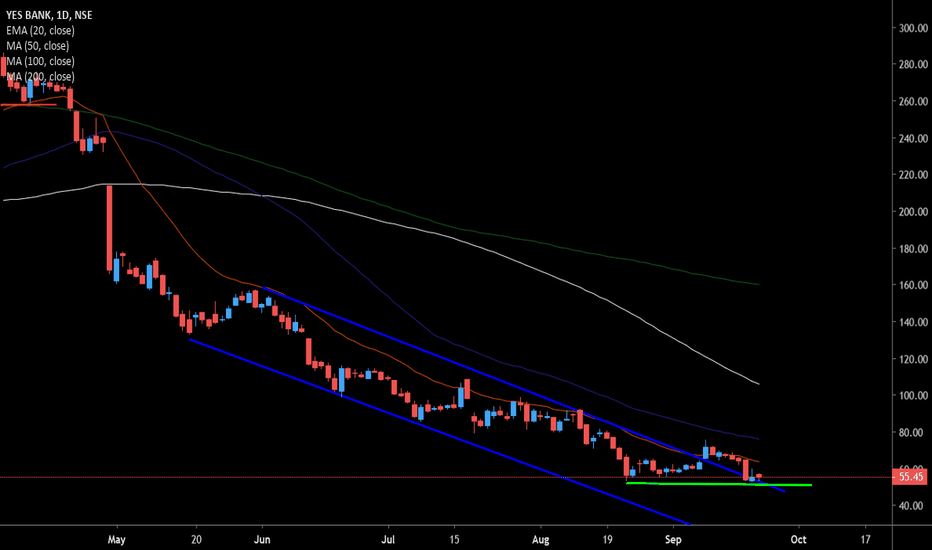Click the Aug label on time axis
Screen dimensions: 932x550
540,540
